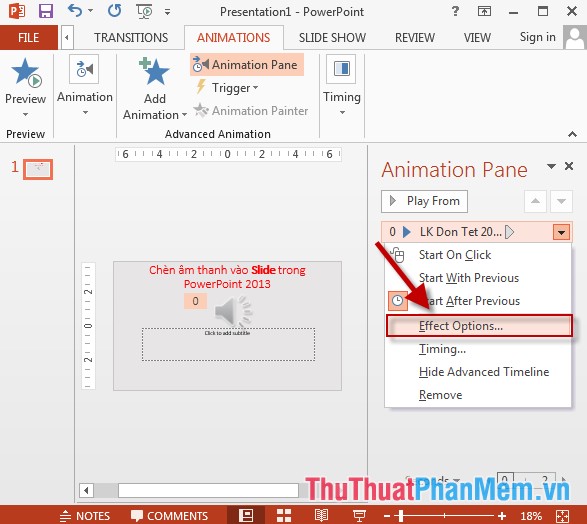Choose Remove from the animation menu
The image size is (587, 524).
click(x=478, y=395)
